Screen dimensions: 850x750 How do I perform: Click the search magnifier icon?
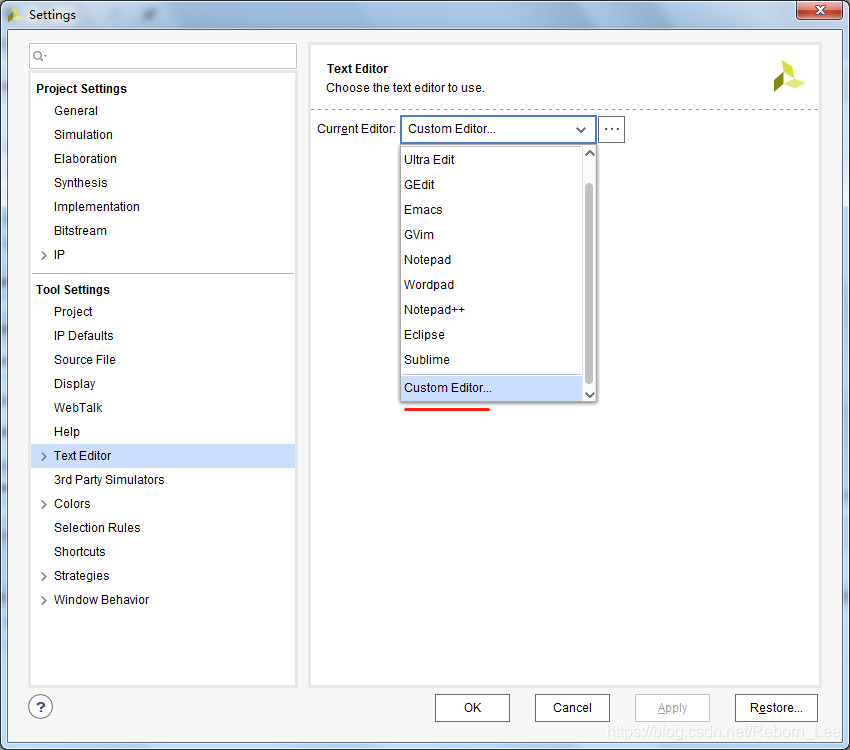point(39,56)
